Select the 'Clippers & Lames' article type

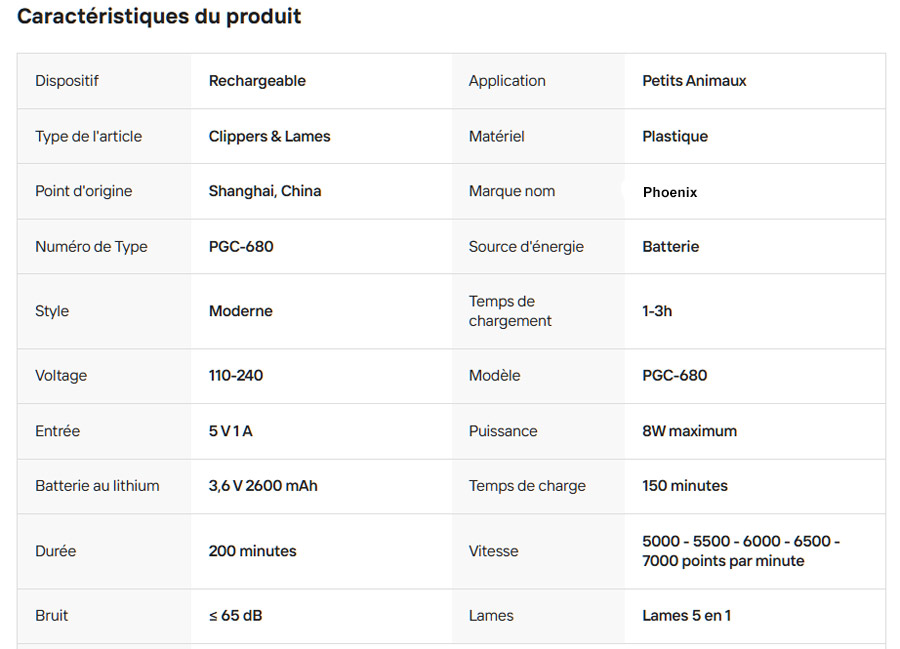(x=269, y=136)
